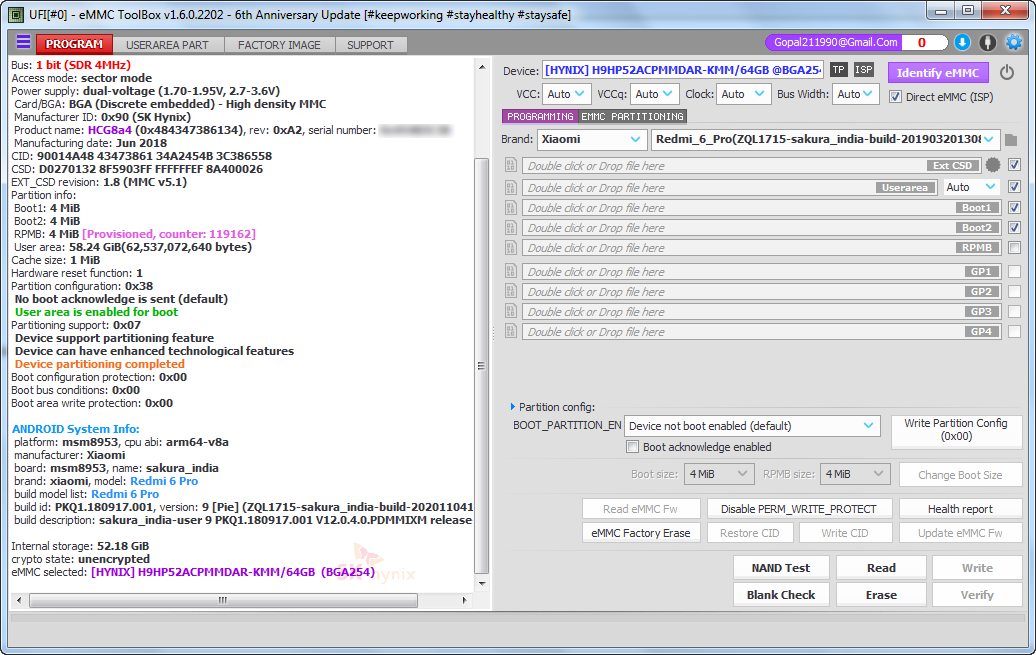This screenshot has width=1036, height=655.
Task: Switch to the USERAREA PART tab
Action: (x=167, y=45)
